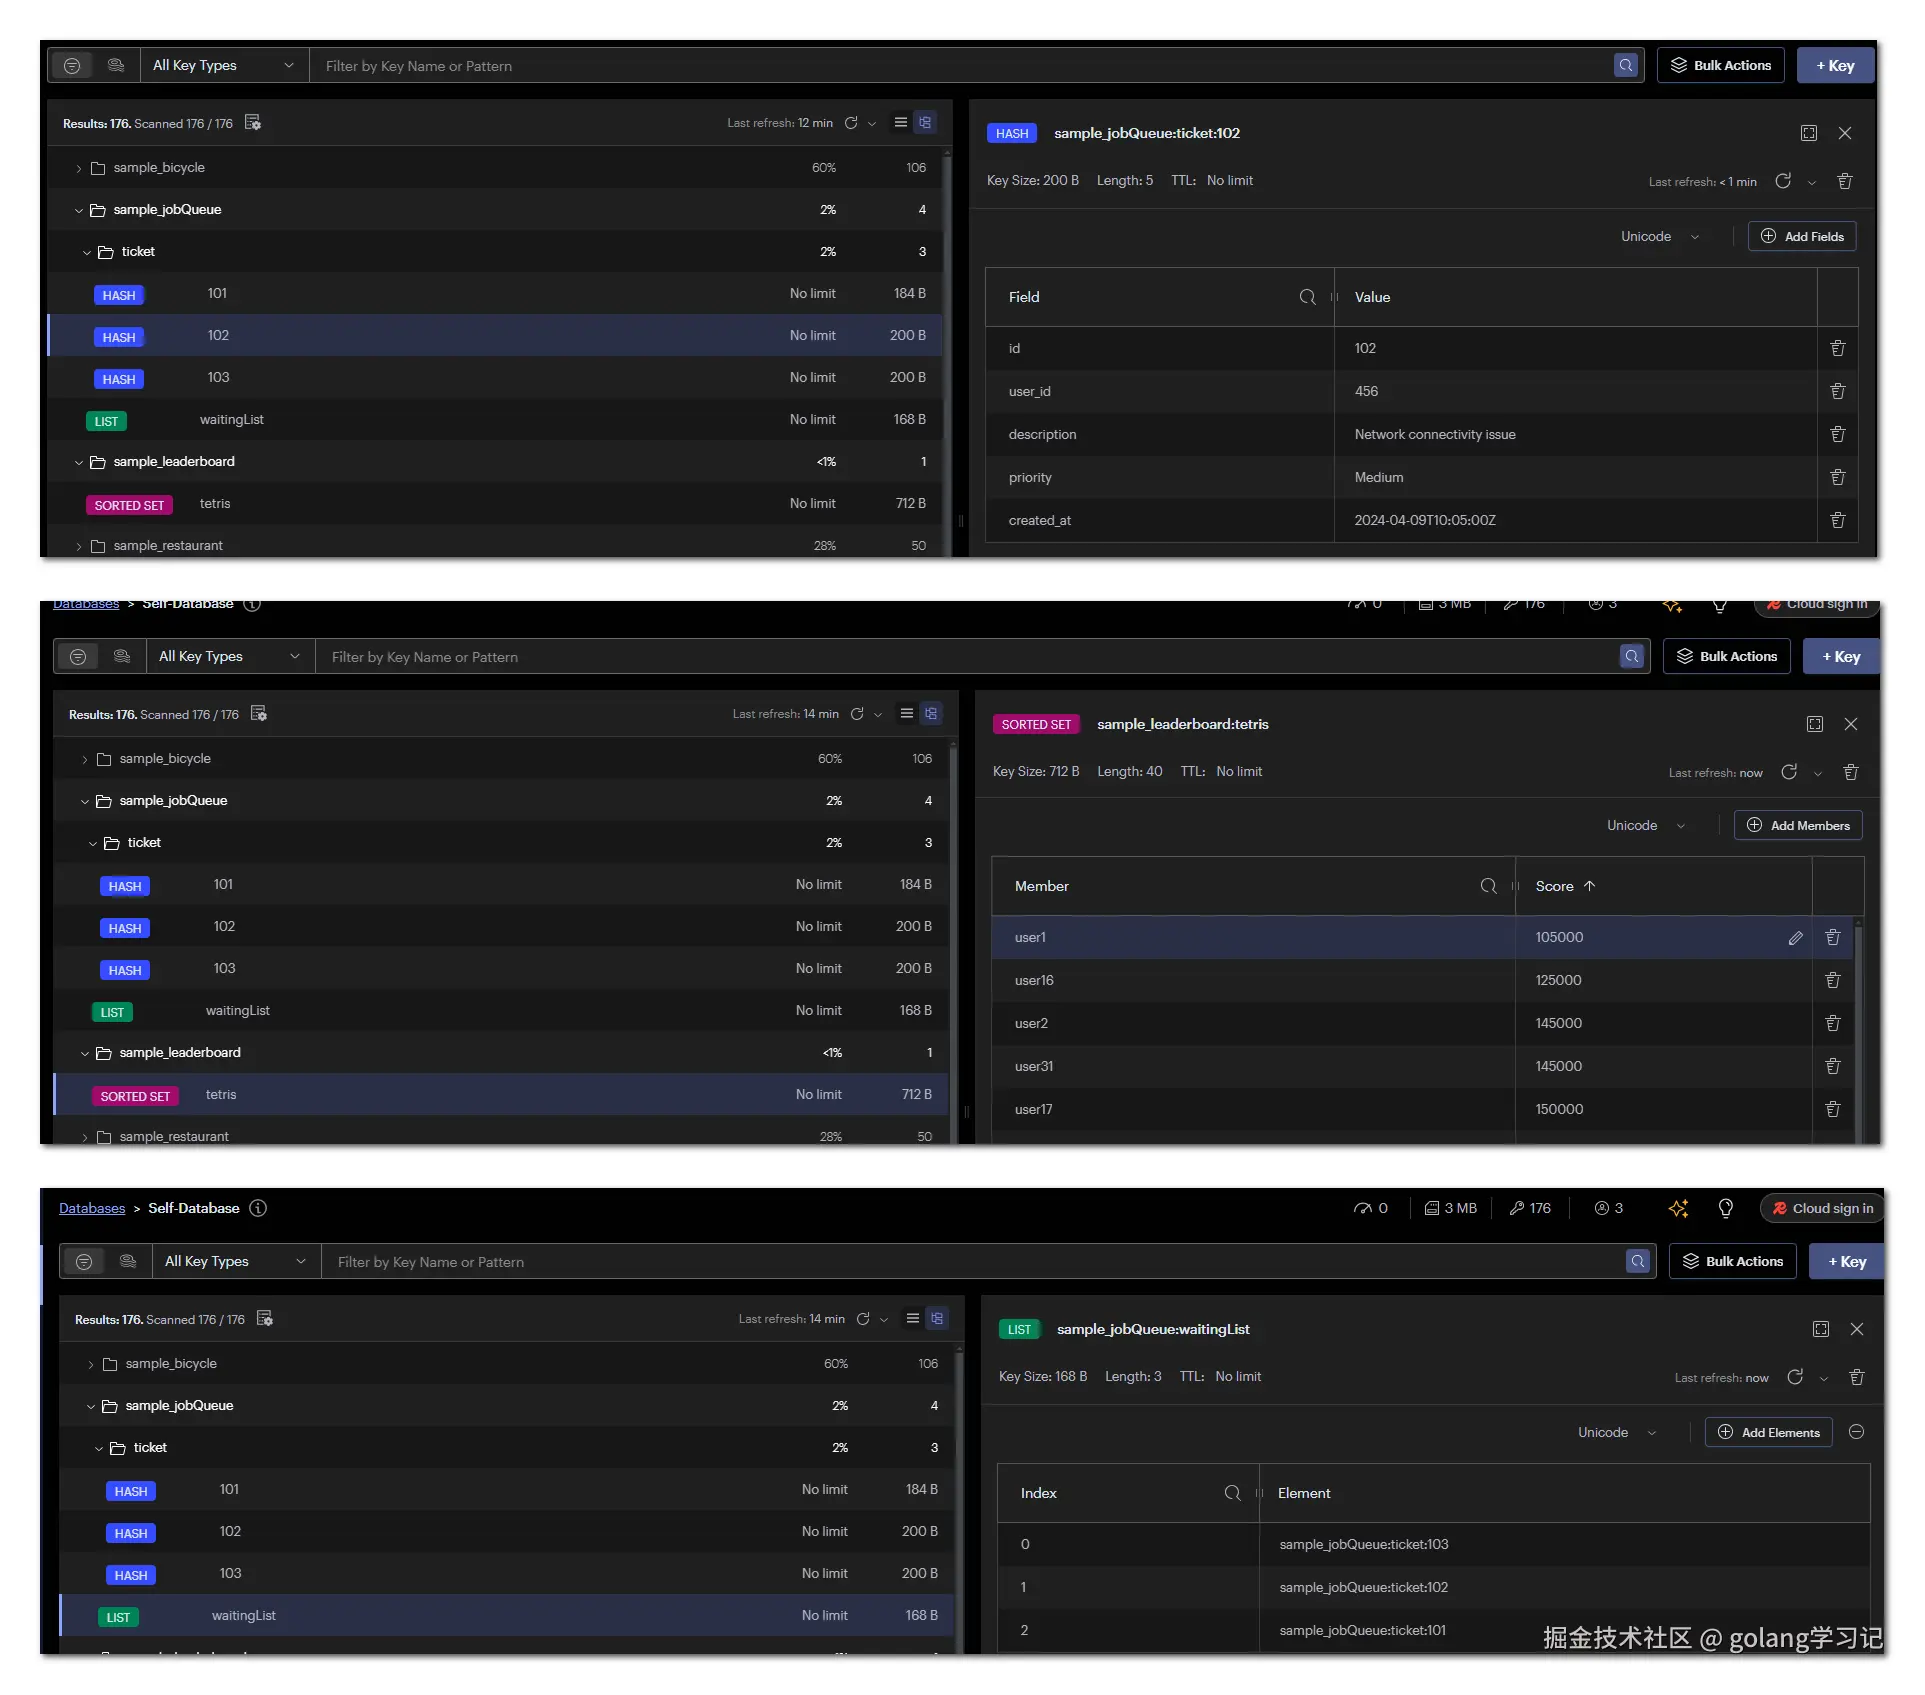Switch to list view beside Last refresh: 12 min

pyautogui.click(x=900, y=122)
